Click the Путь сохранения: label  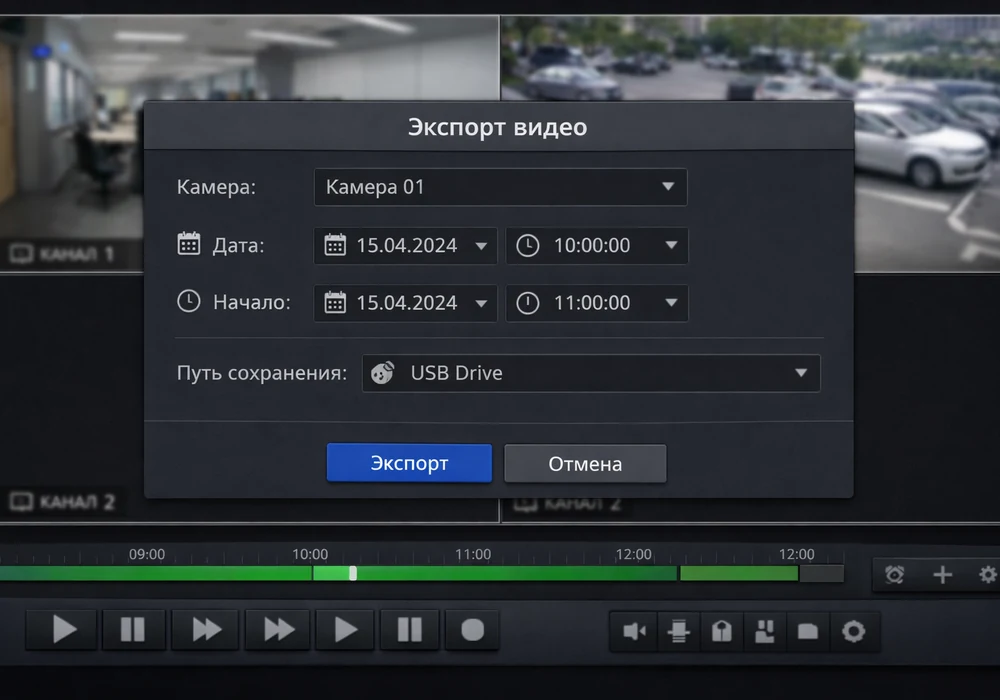(261, 372)
